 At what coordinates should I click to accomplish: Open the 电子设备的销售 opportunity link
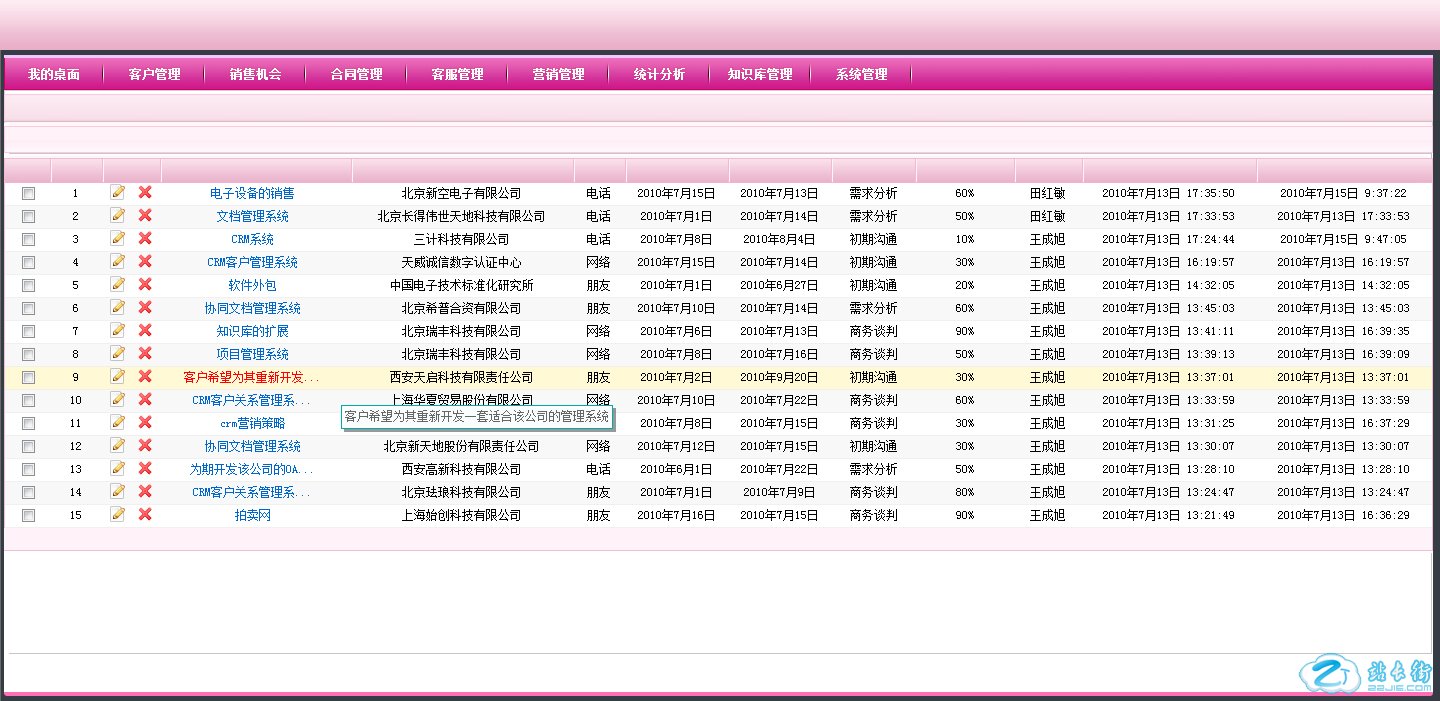coord(252,193)
